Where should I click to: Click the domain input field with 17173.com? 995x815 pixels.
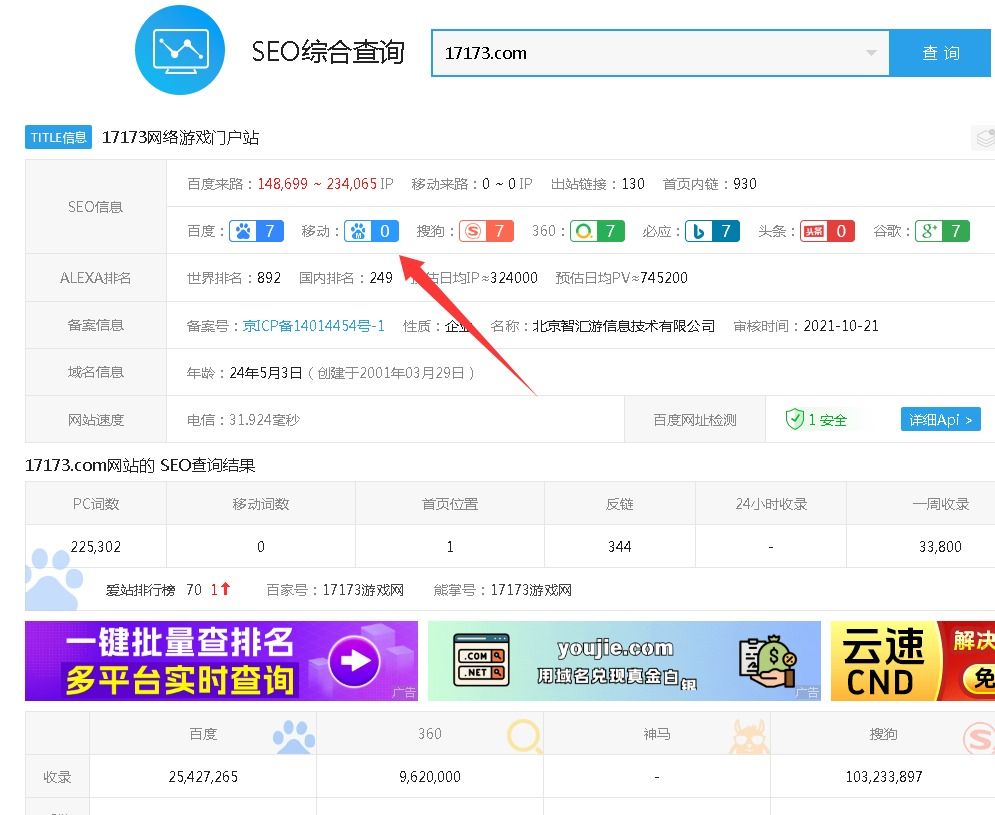[x=650, y=53]
